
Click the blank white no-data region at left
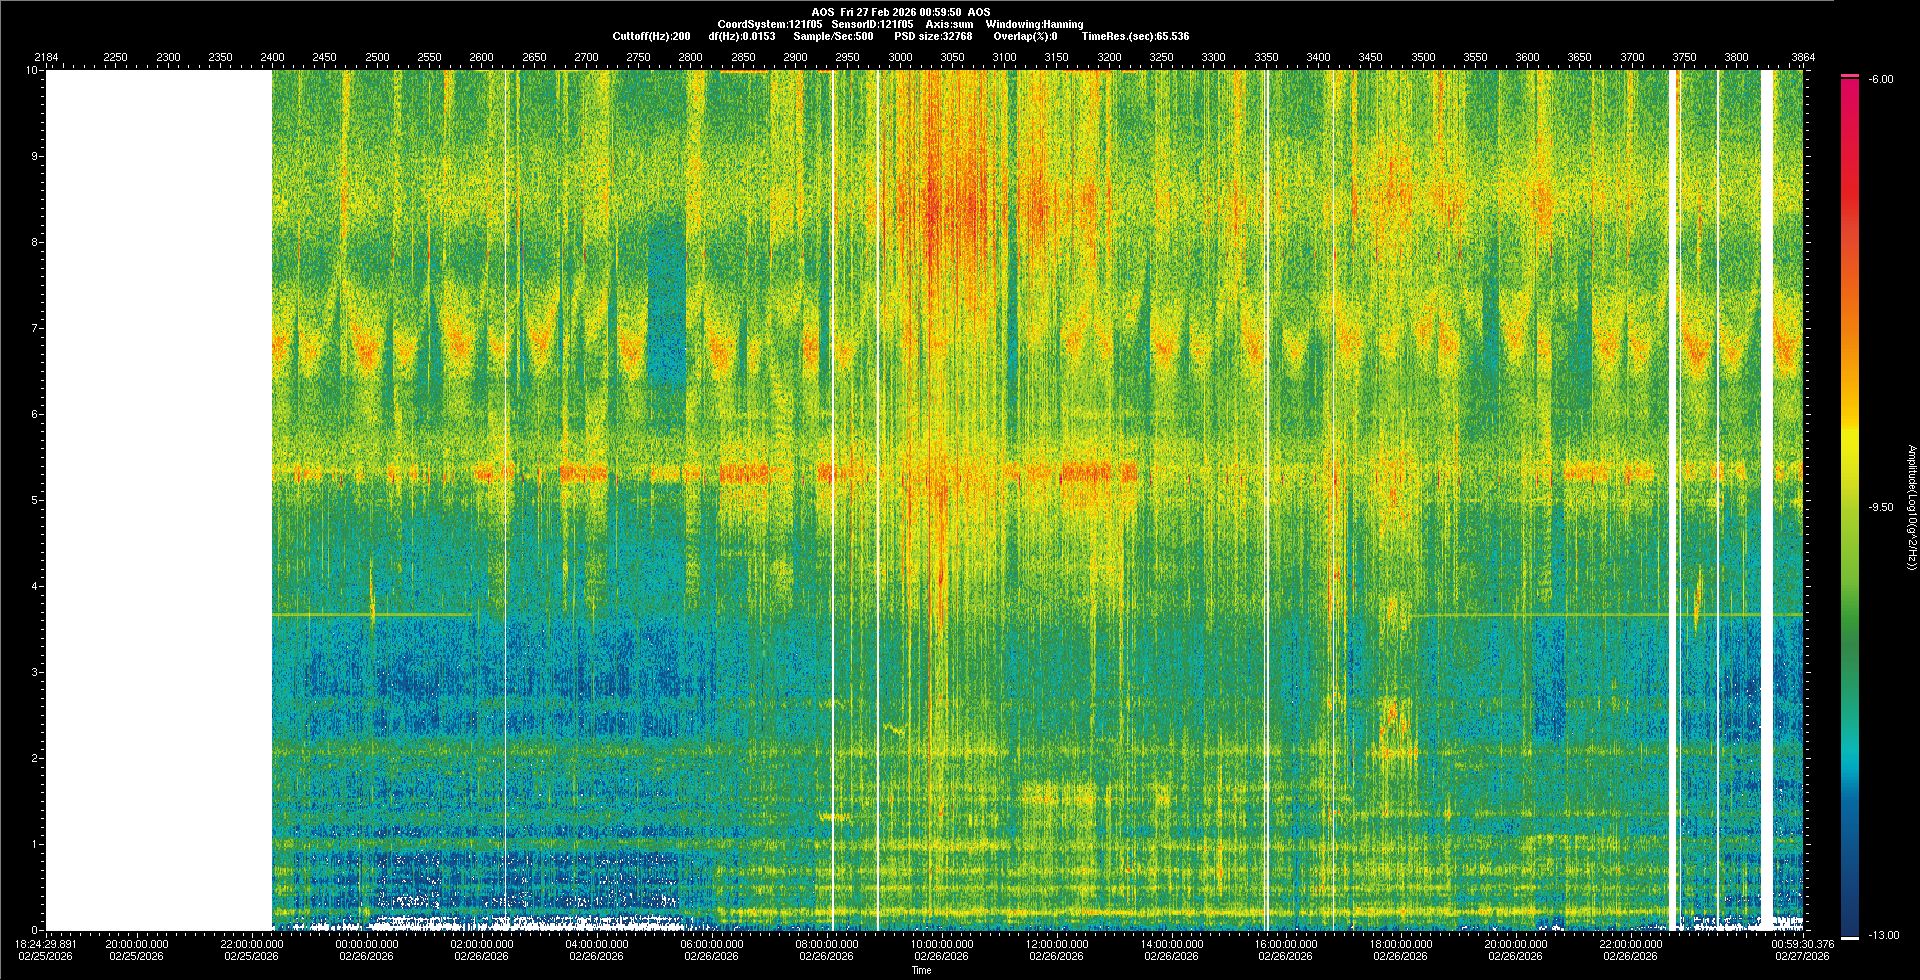tap(158, 500)
